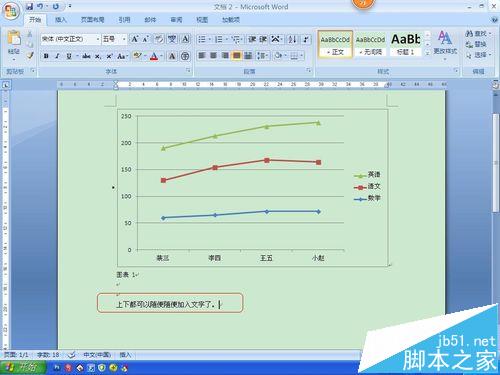Toggle the insert mode indicator in status bar

125,355
